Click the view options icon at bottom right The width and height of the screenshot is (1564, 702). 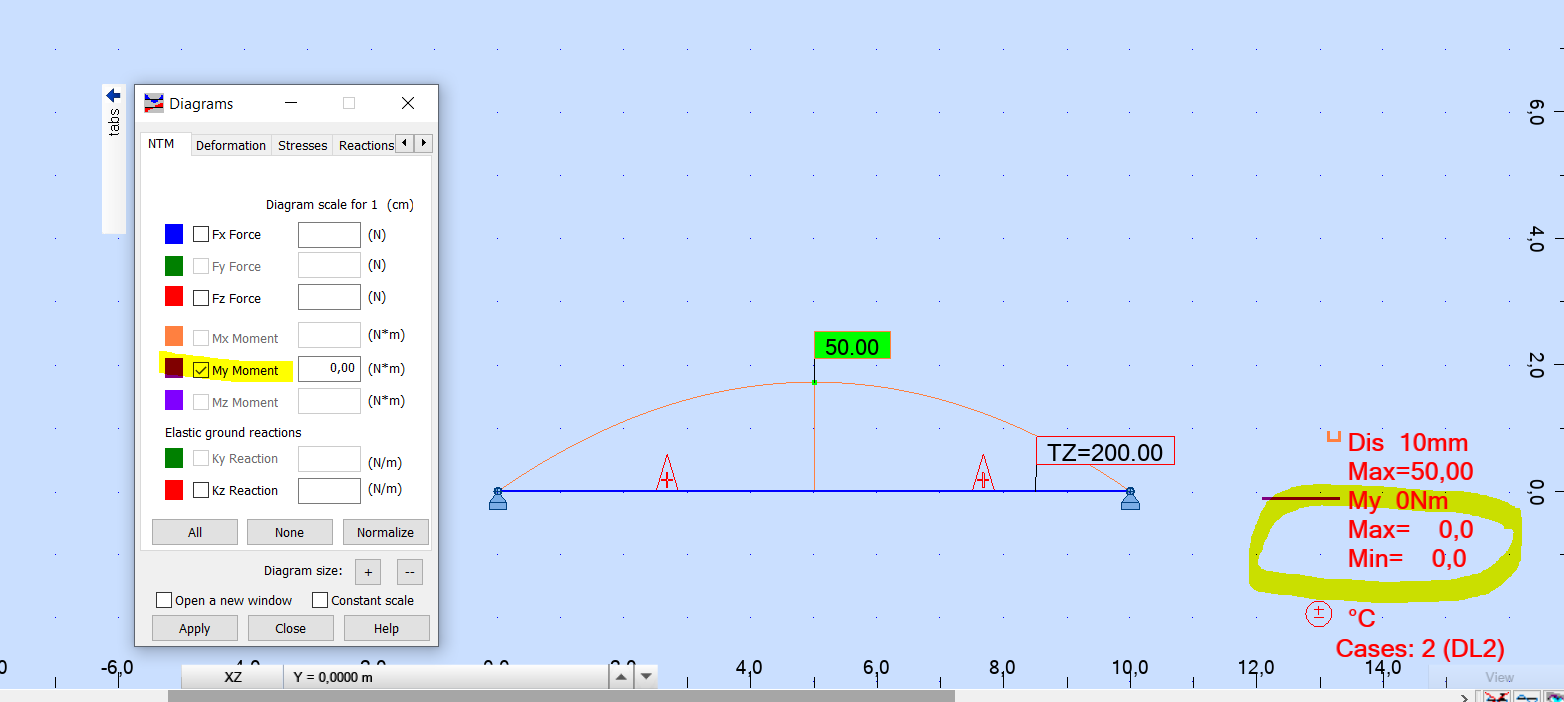[x=1555, y=697]
